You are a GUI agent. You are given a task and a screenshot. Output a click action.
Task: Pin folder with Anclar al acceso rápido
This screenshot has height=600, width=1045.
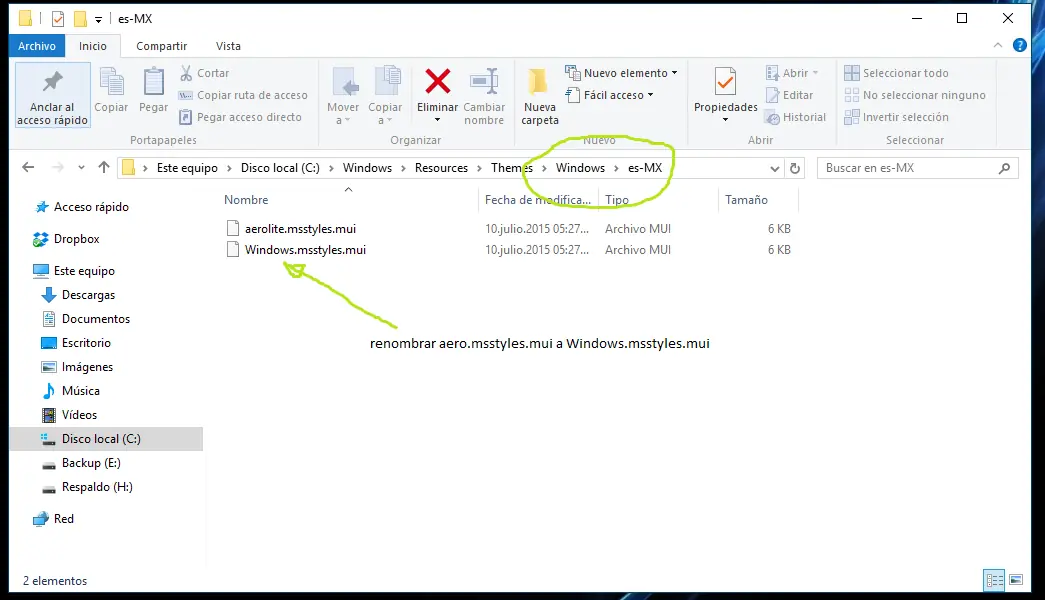coord(52,95)
